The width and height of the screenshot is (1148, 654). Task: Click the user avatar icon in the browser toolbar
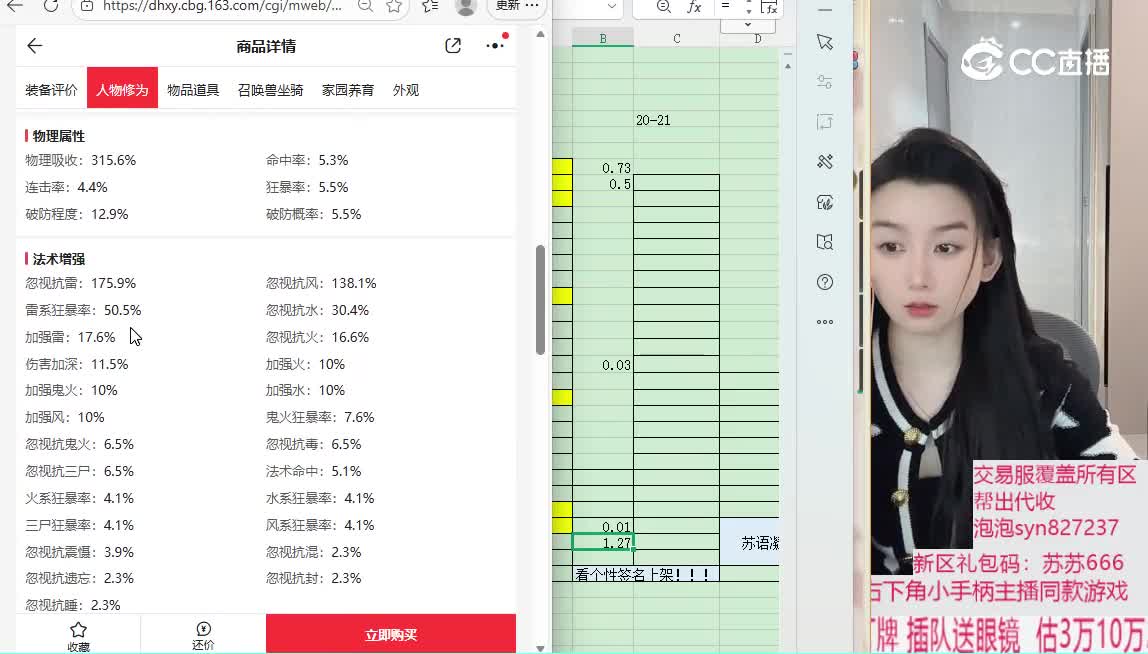click(x=465, y=9)
